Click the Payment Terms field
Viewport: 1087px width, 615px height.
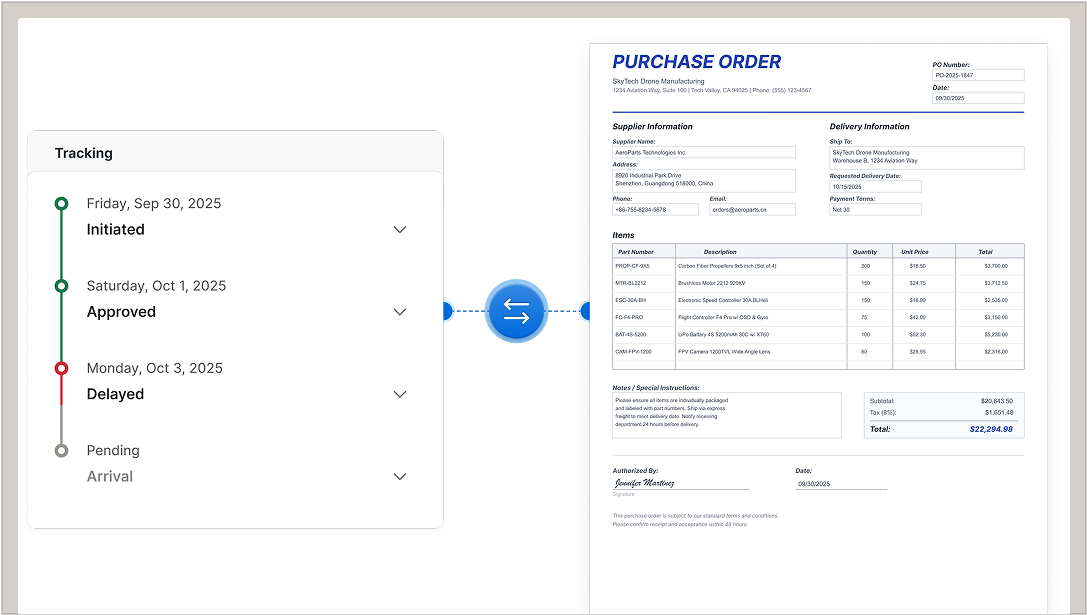point(875,210)
